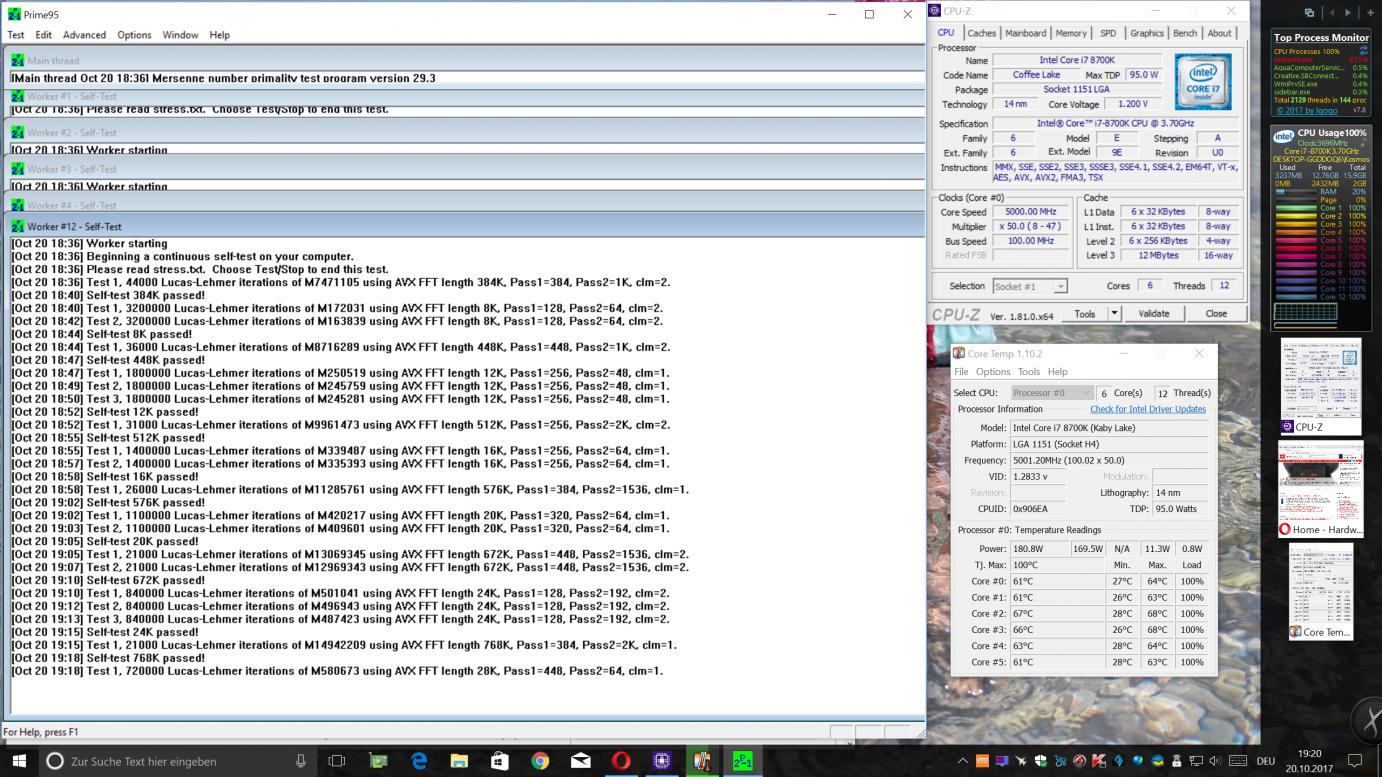The height and width of the screenshot is (777, 1382).
Task: Open the CPU-Z thumbnail in the sidebar
Action: [1321, 386]
